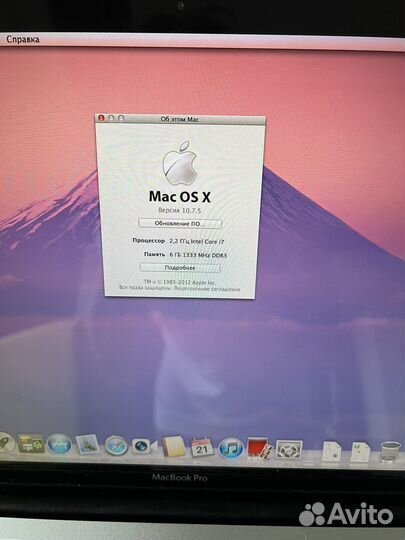Open System Preferences gears icon in the Dock
Screen dimensions: 405x540
(x=289, y=450)
